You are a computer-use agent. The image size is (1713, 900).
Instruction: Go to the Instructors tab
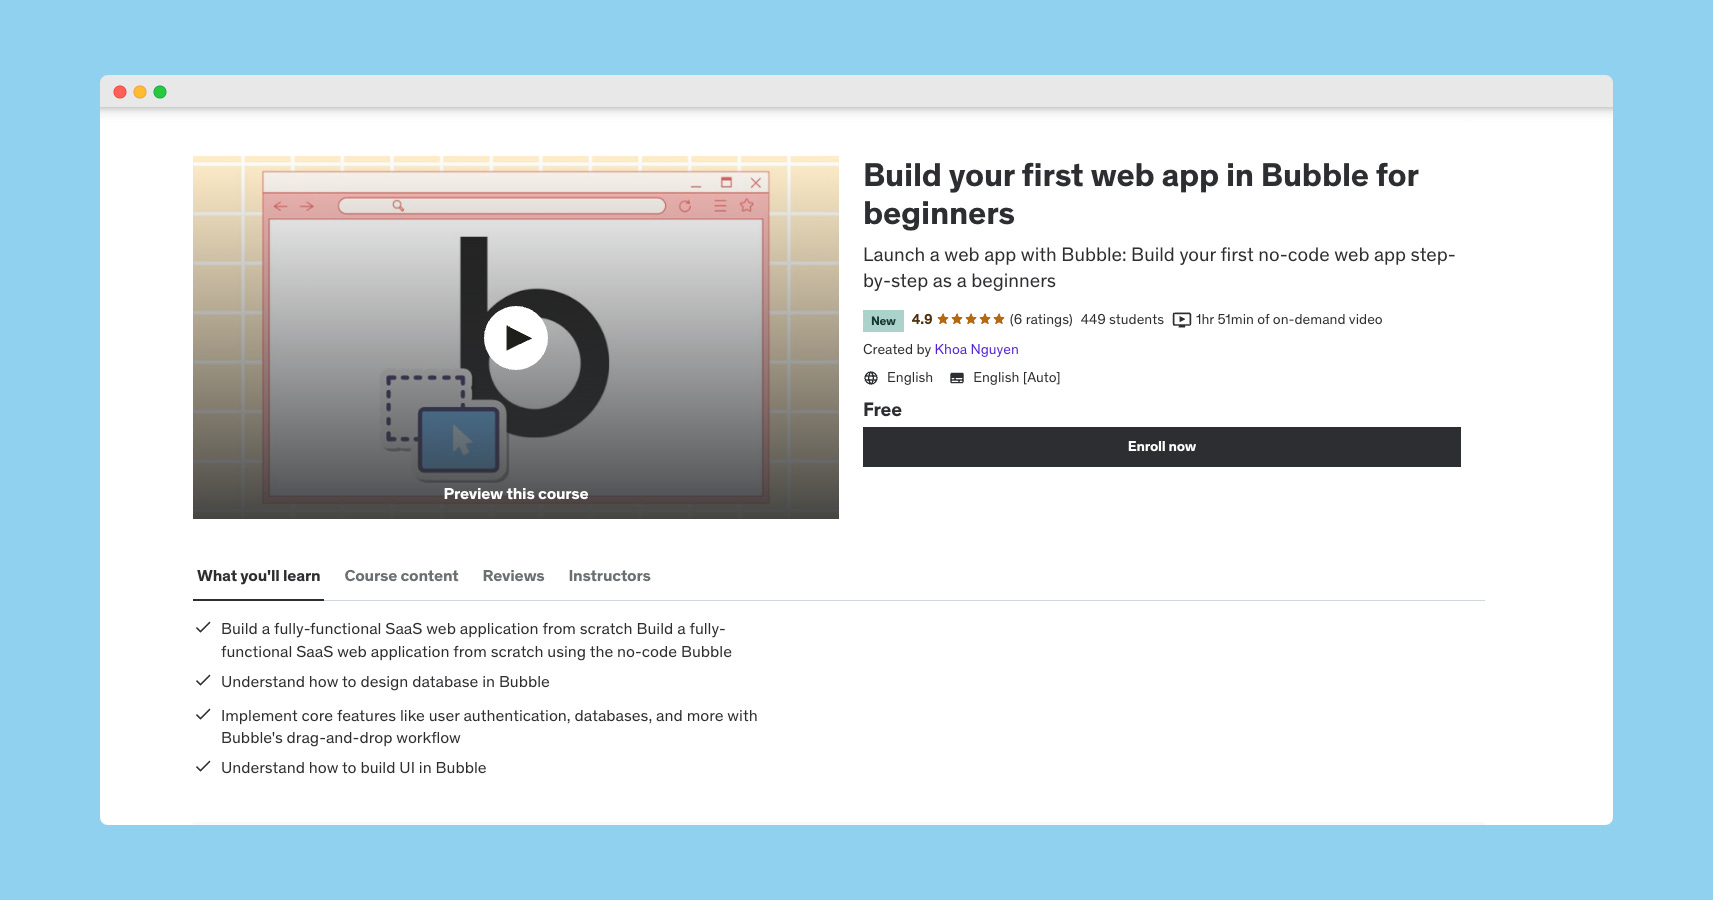point(609,576)
